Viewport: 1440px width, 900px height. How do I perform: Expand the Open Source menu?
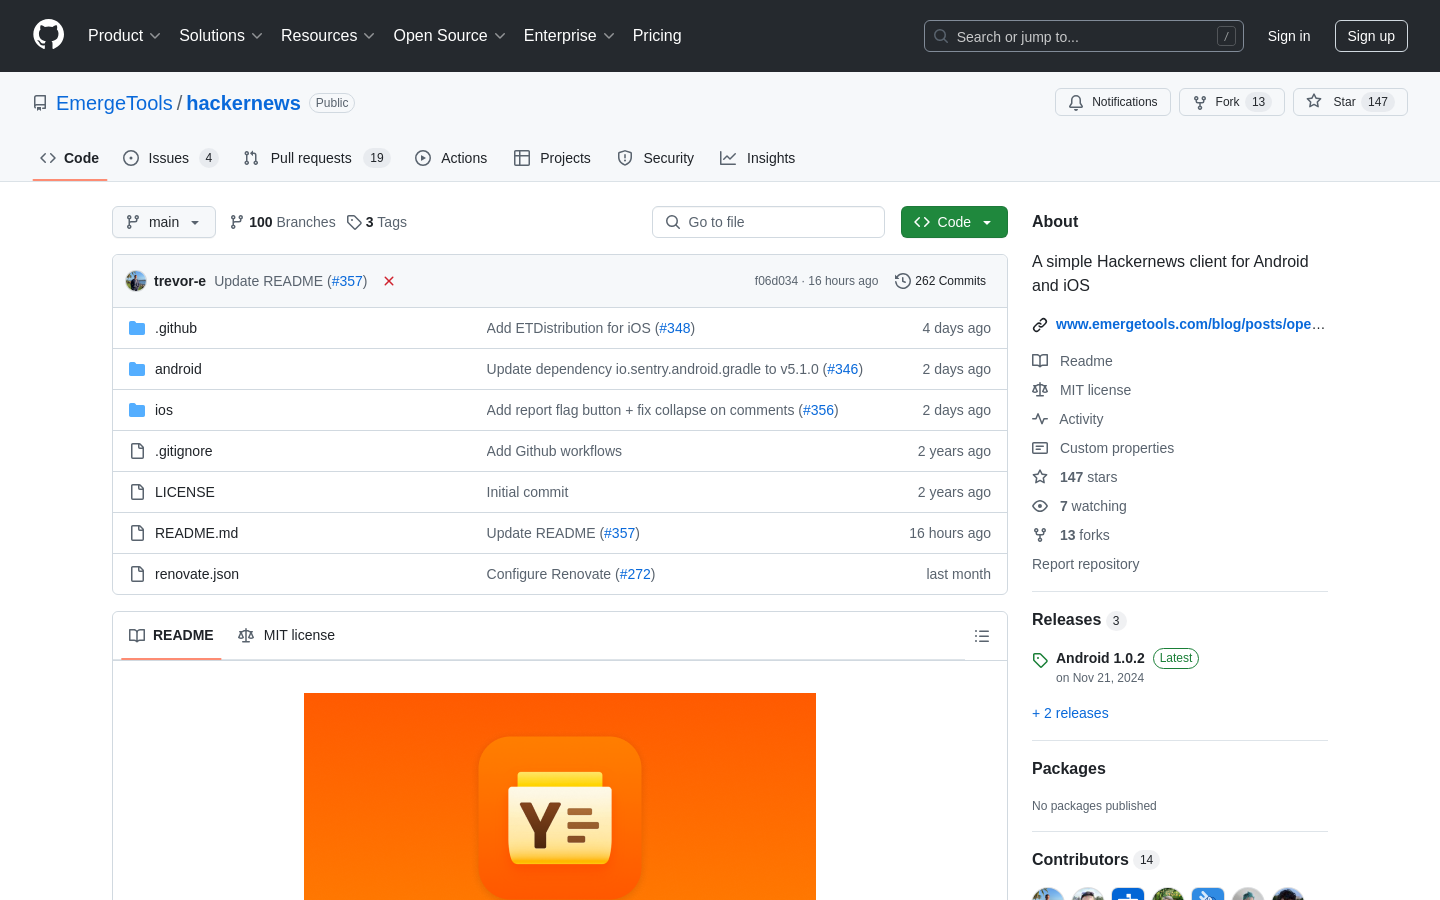(450, 35)
